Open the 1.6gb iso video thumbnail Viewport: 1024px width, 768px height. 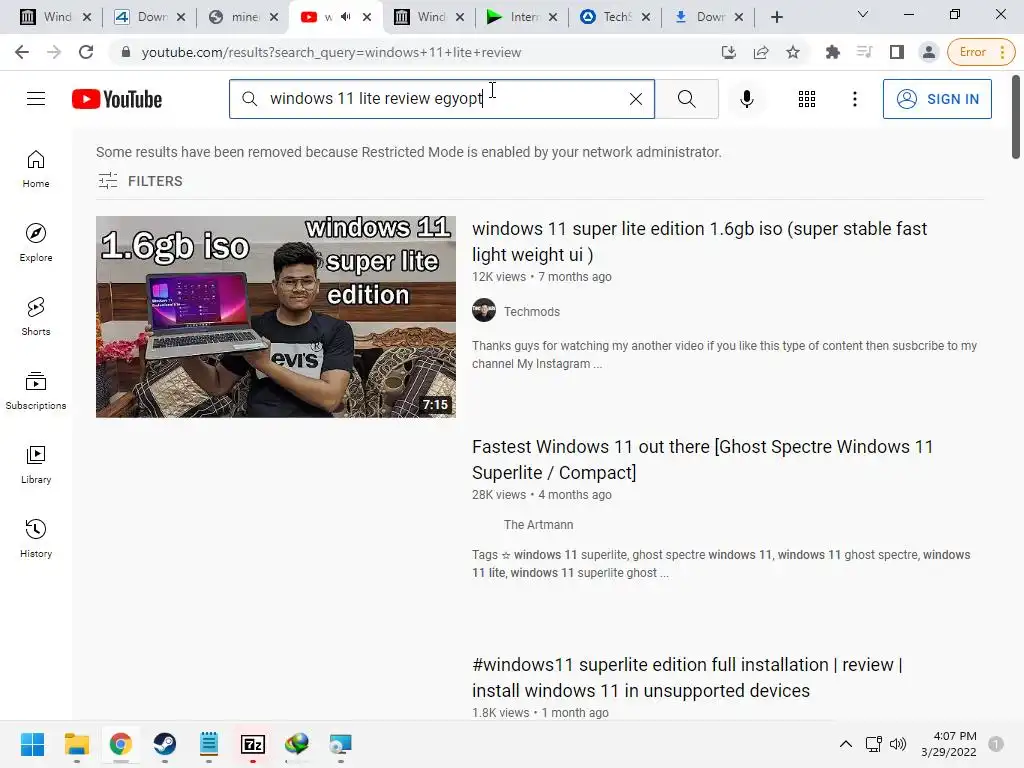(x=276, y=317)
